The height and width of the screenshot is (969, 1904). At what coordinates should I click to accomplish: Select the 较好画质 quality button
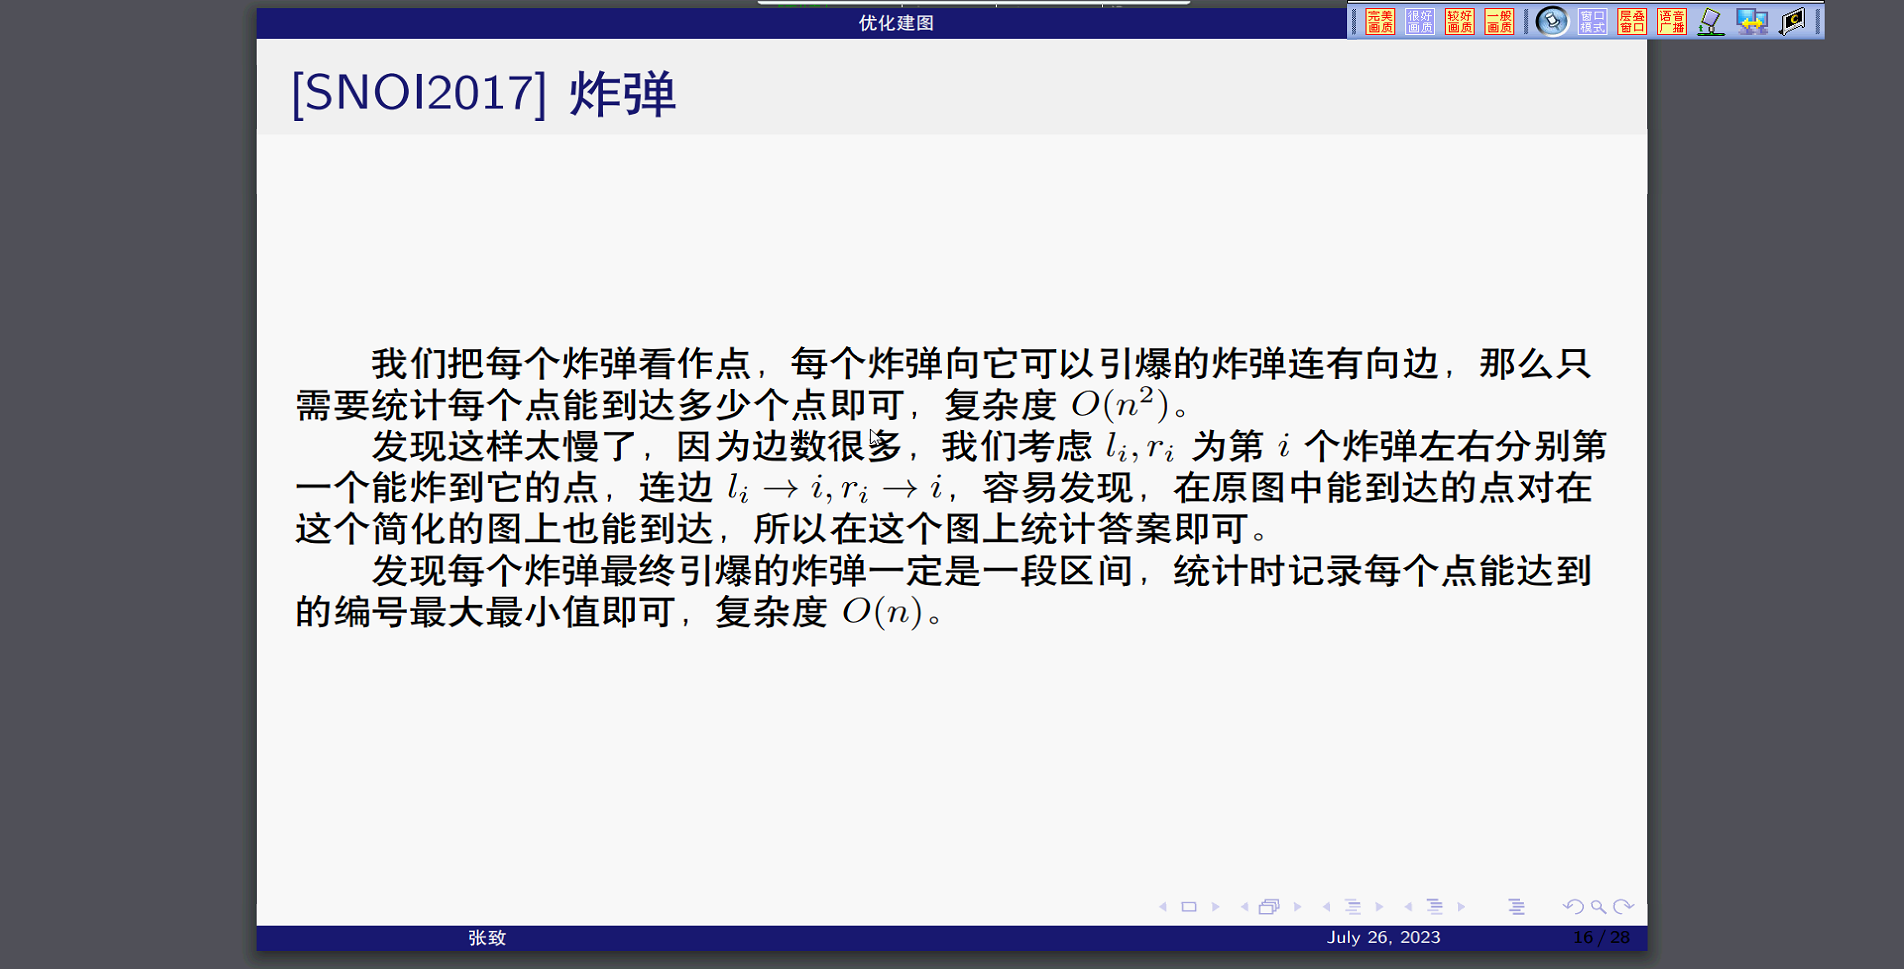tap(1460, 21)
